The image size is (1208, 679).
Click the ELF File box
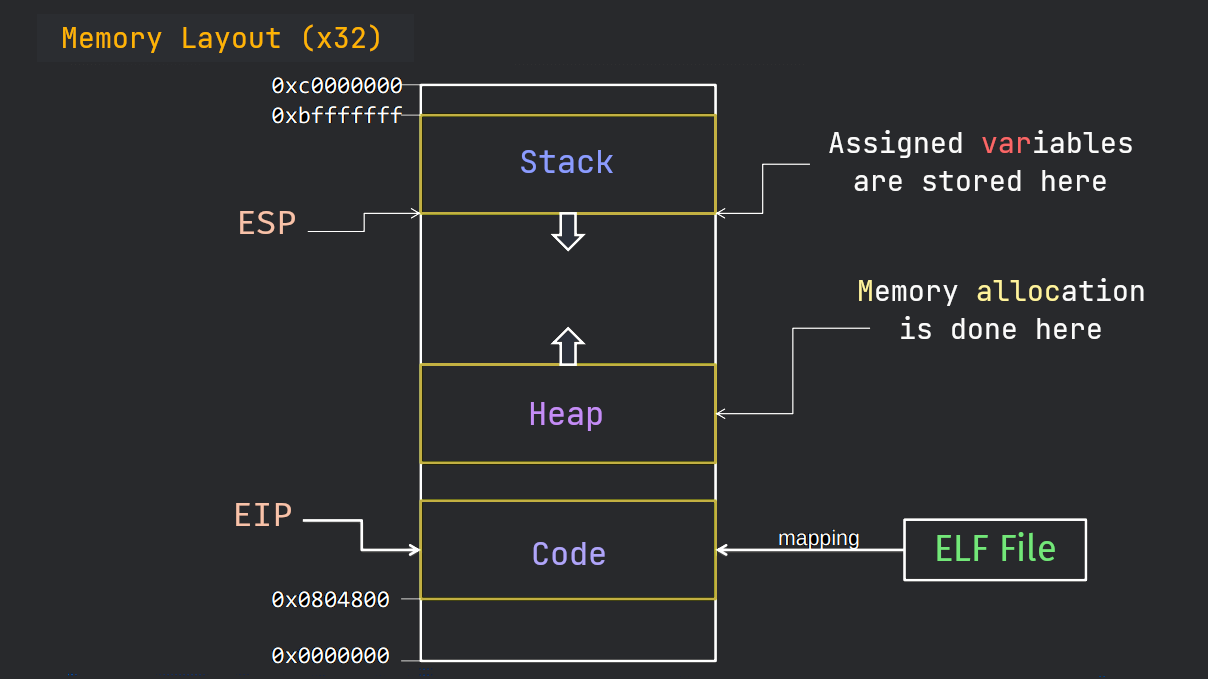[994, 549]
